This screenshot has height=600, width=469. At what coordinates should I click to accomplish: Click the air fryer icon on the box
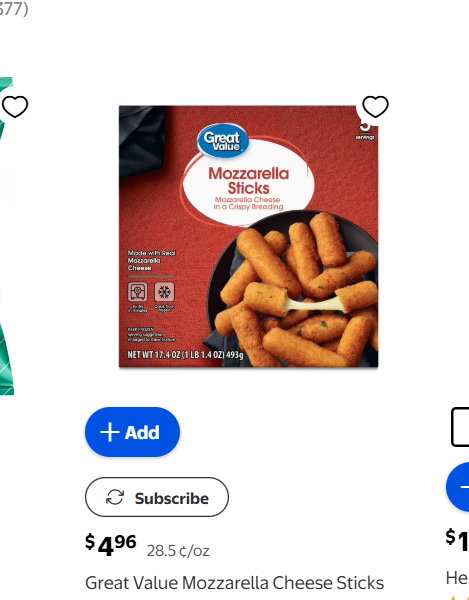click(x=138, y=292)
